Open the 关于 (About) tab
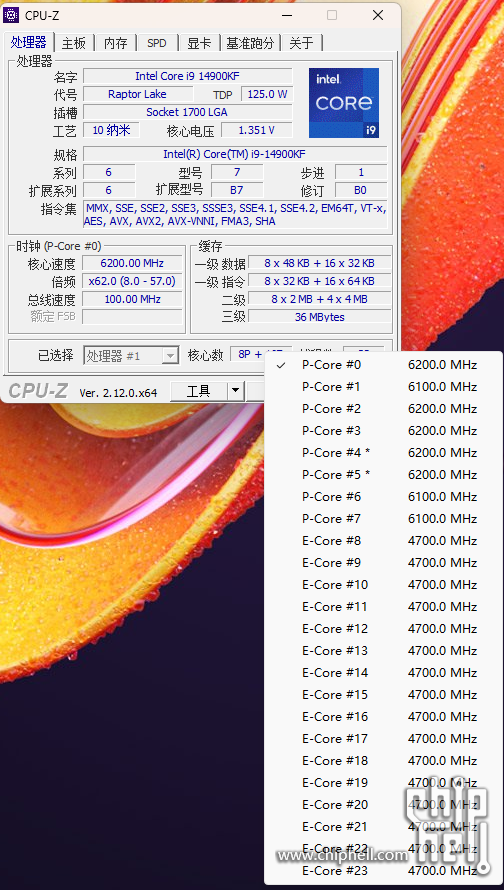504x890 pixels. point(301,43)
